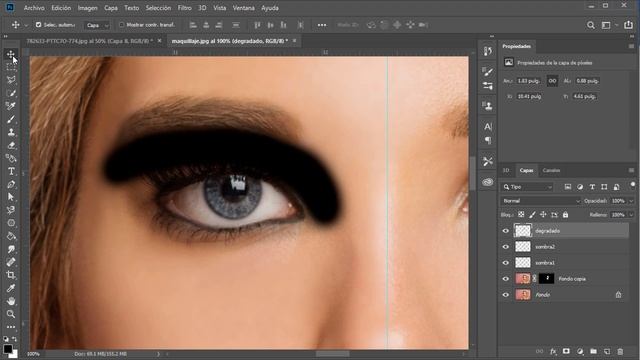640x360 pixels.
Task: Select the Eraser tool
Action: (x=11, y=145)
